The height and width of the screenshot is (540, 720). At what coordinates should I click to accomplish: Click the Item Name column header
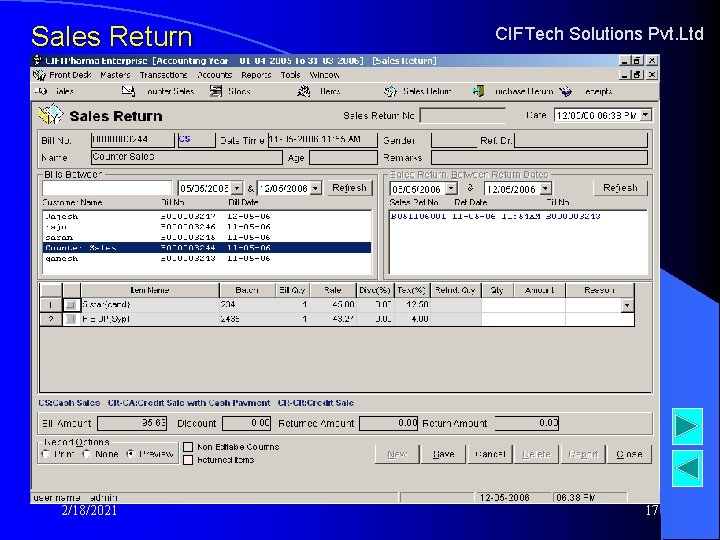coord(150,290)
